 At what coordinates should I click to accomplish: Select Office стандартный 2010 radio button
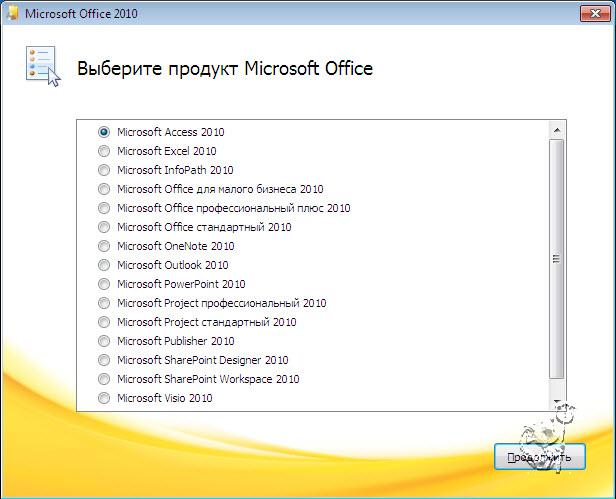(x=104, y=227)
